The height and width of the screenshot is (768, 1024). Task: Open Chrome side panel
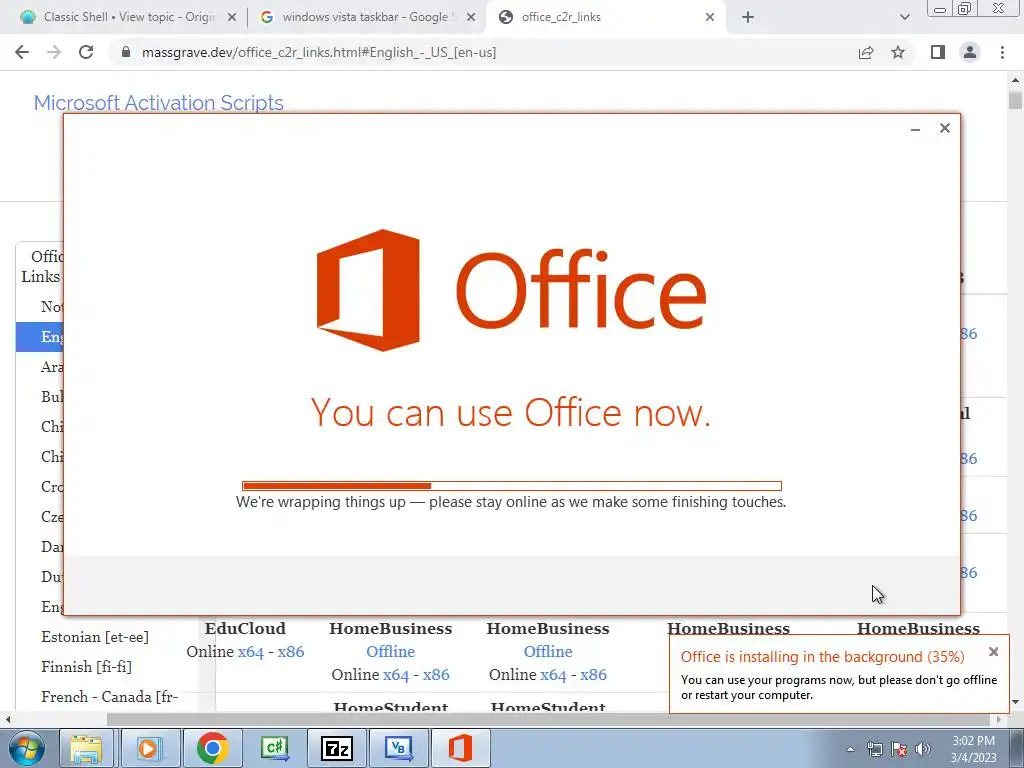point(938,52)
